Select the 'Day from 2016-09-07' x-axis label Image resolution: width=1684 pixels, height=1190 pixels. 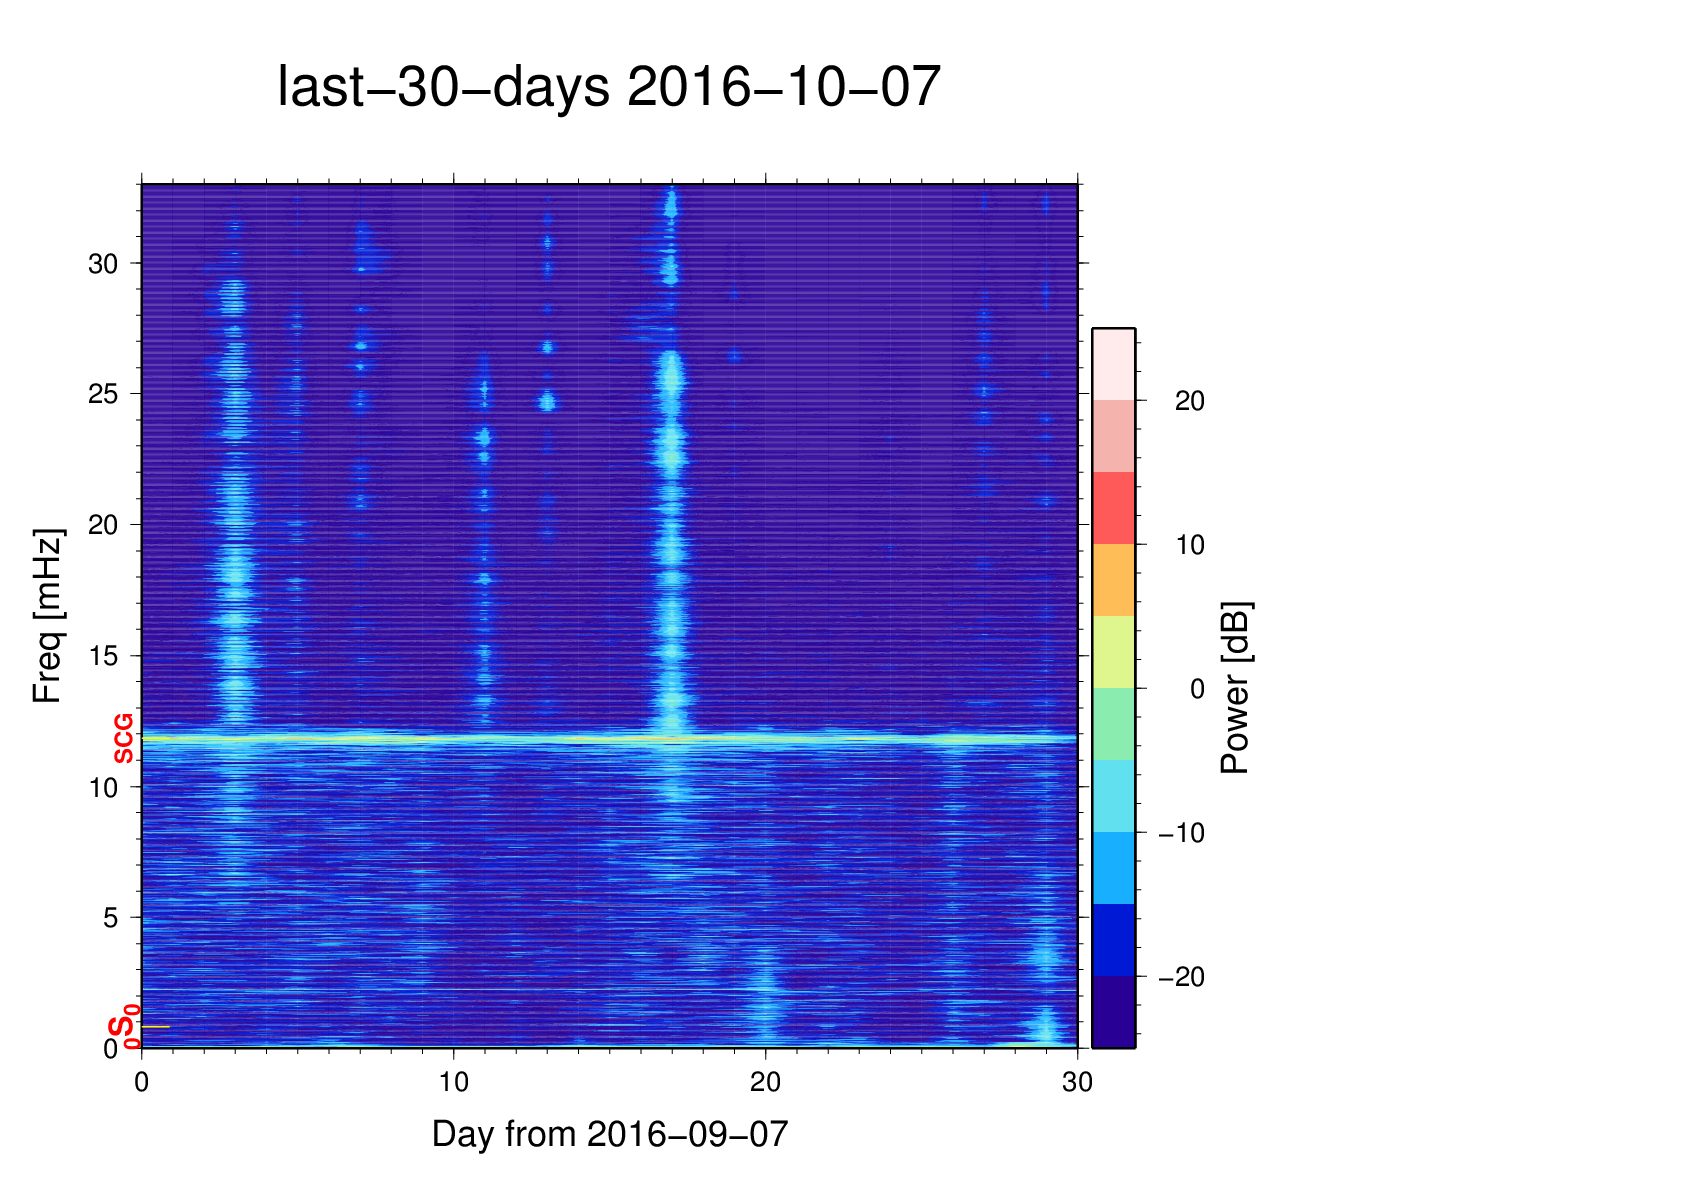(x=609, y=1134)
